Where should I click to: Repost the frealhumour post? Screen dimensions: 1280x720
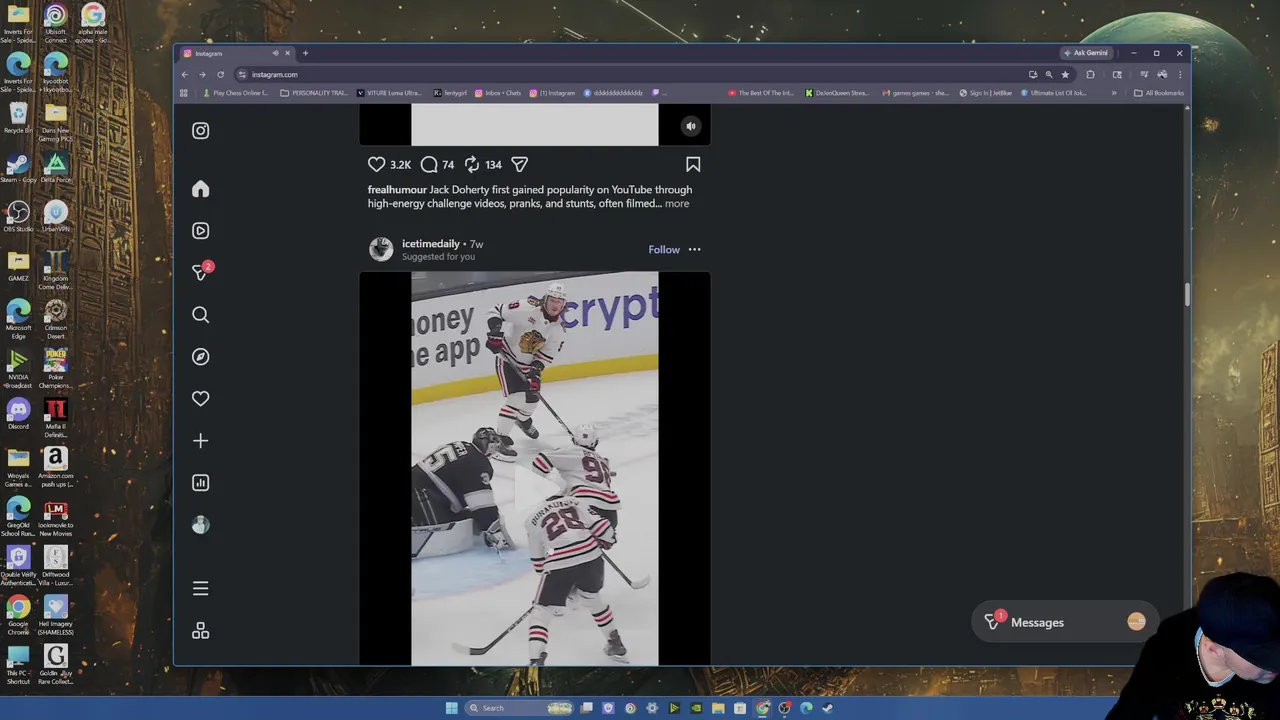pyautogui.click(x=472, y=164)
